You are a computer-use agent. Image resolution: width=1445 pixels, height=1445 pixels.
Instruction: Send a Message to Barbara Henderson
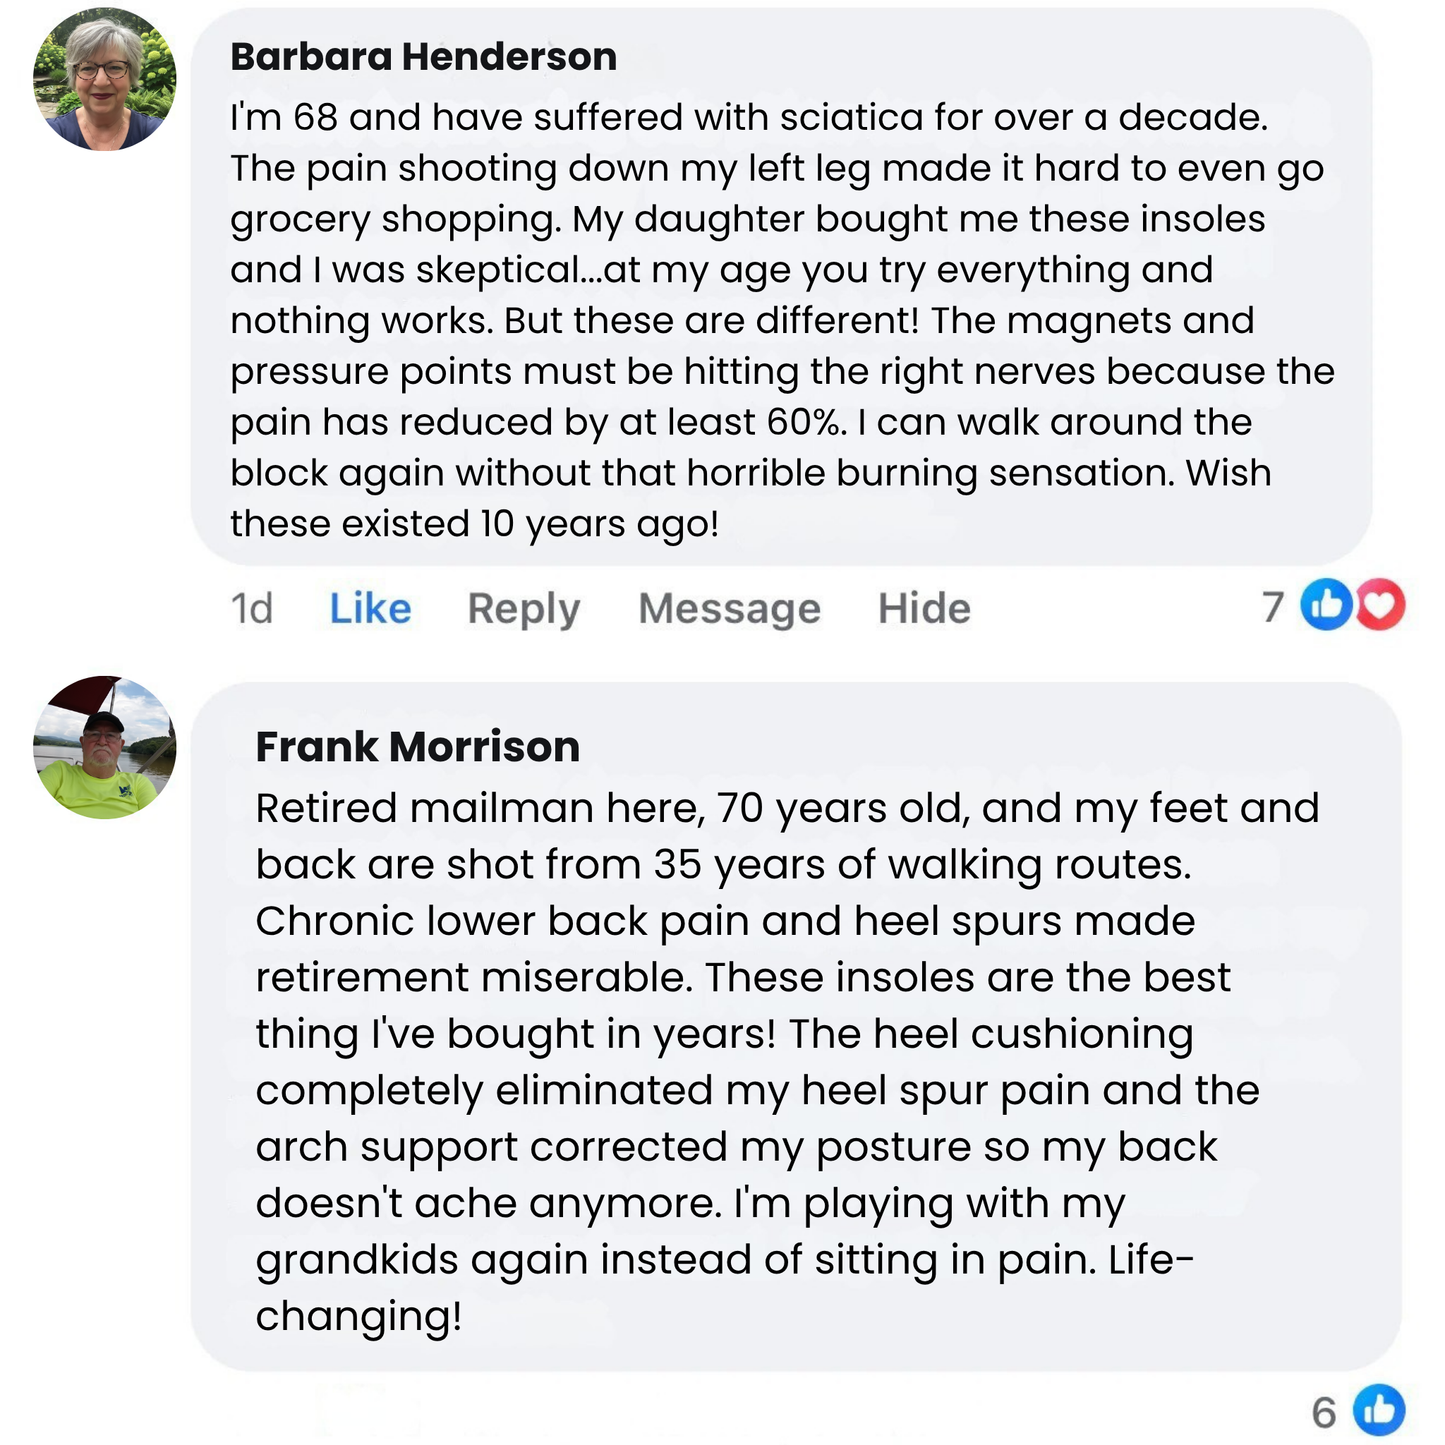[x=728, y=608]
